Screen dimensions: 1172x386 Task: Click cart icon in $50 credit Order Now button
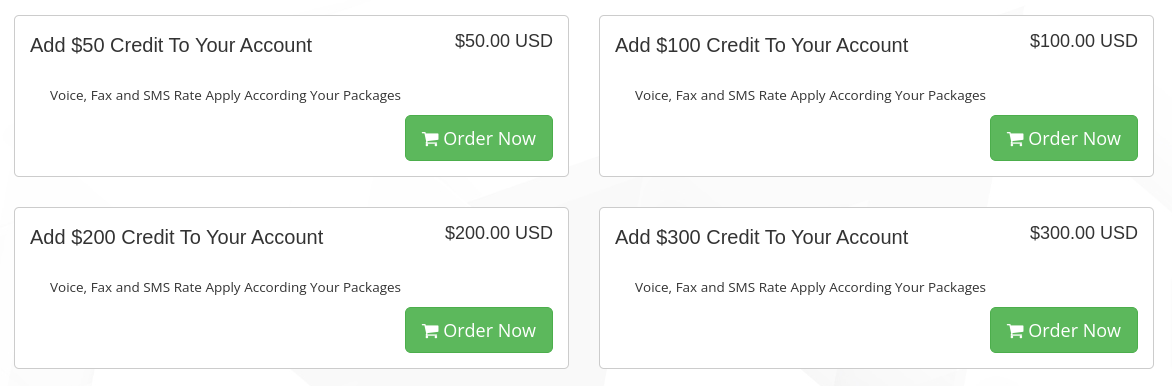tap(430, 139)
